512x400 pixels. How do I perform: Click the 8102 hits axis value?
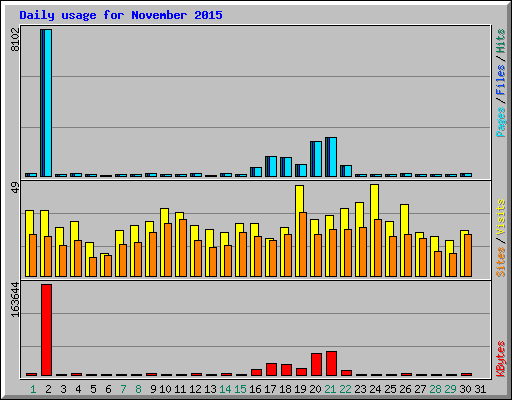pyautogui.click(x=15, y=39)
